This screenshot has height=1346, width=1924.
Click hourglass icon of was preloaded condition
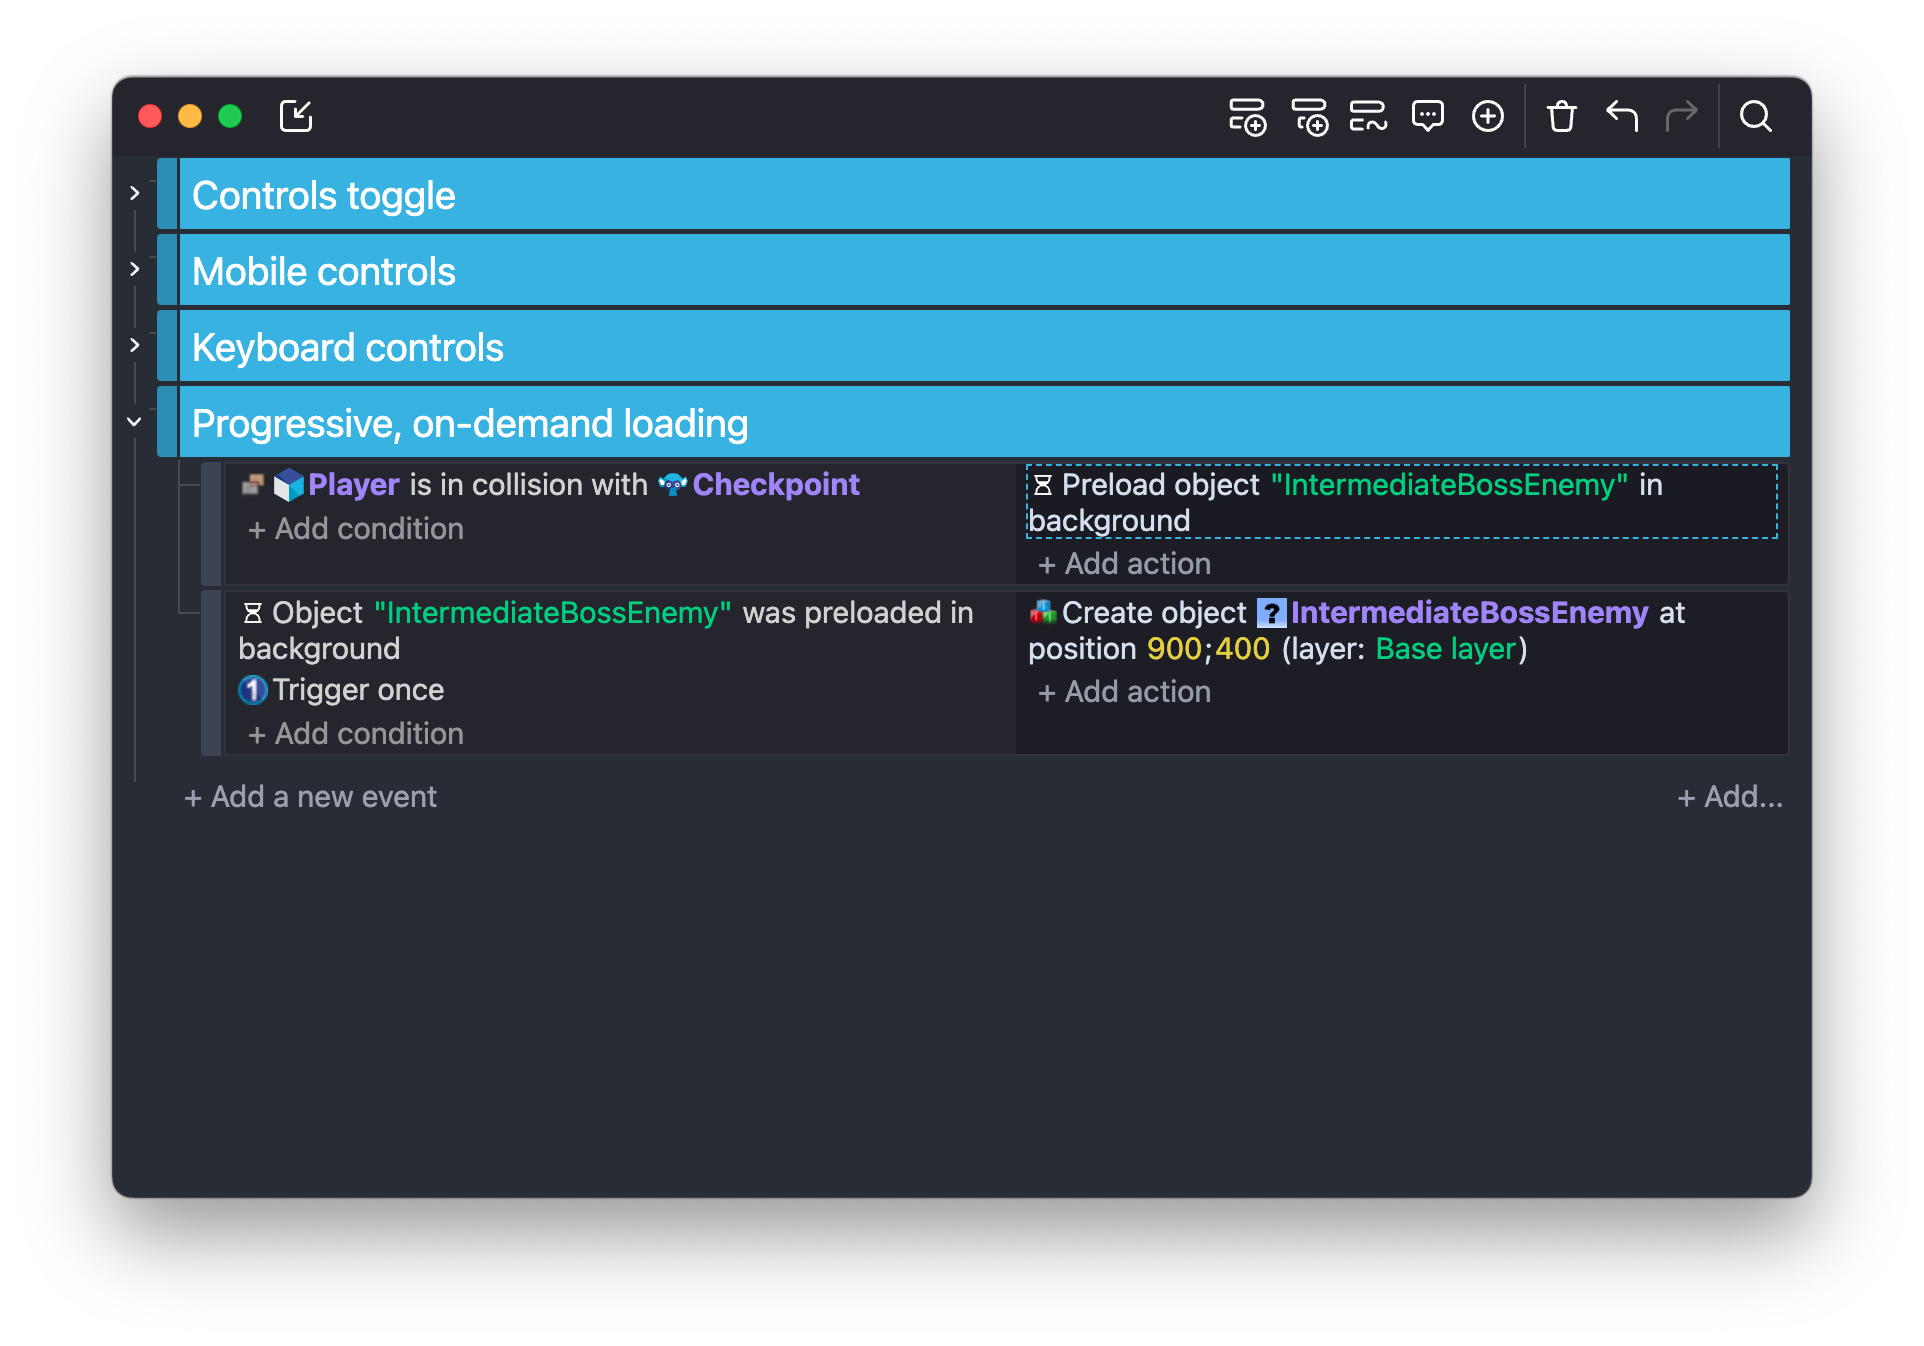(253, 613)
